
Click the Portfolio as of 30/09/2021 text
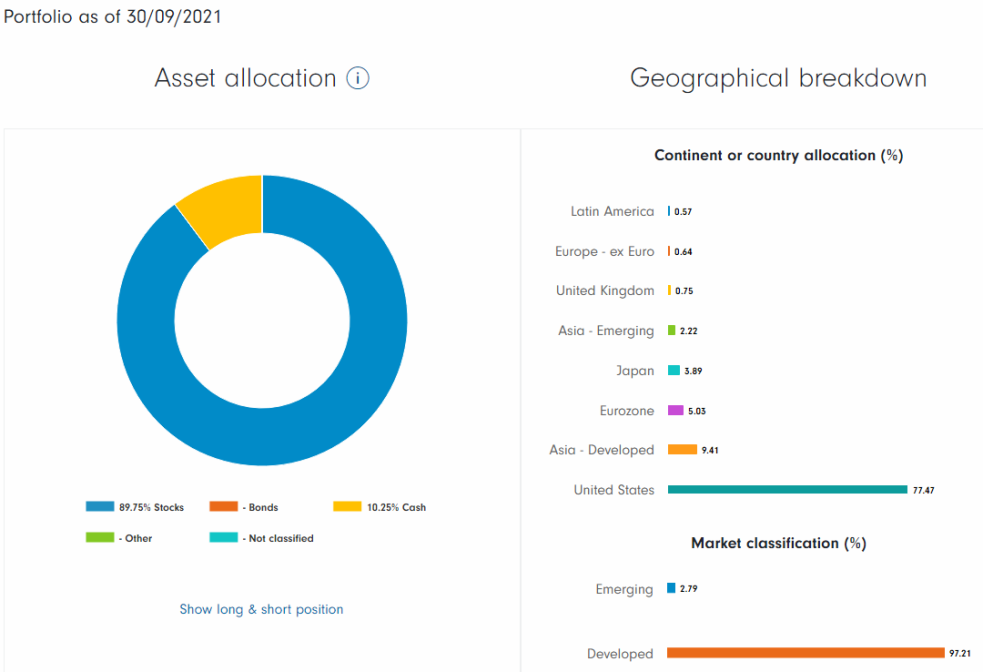click(112, 16)
